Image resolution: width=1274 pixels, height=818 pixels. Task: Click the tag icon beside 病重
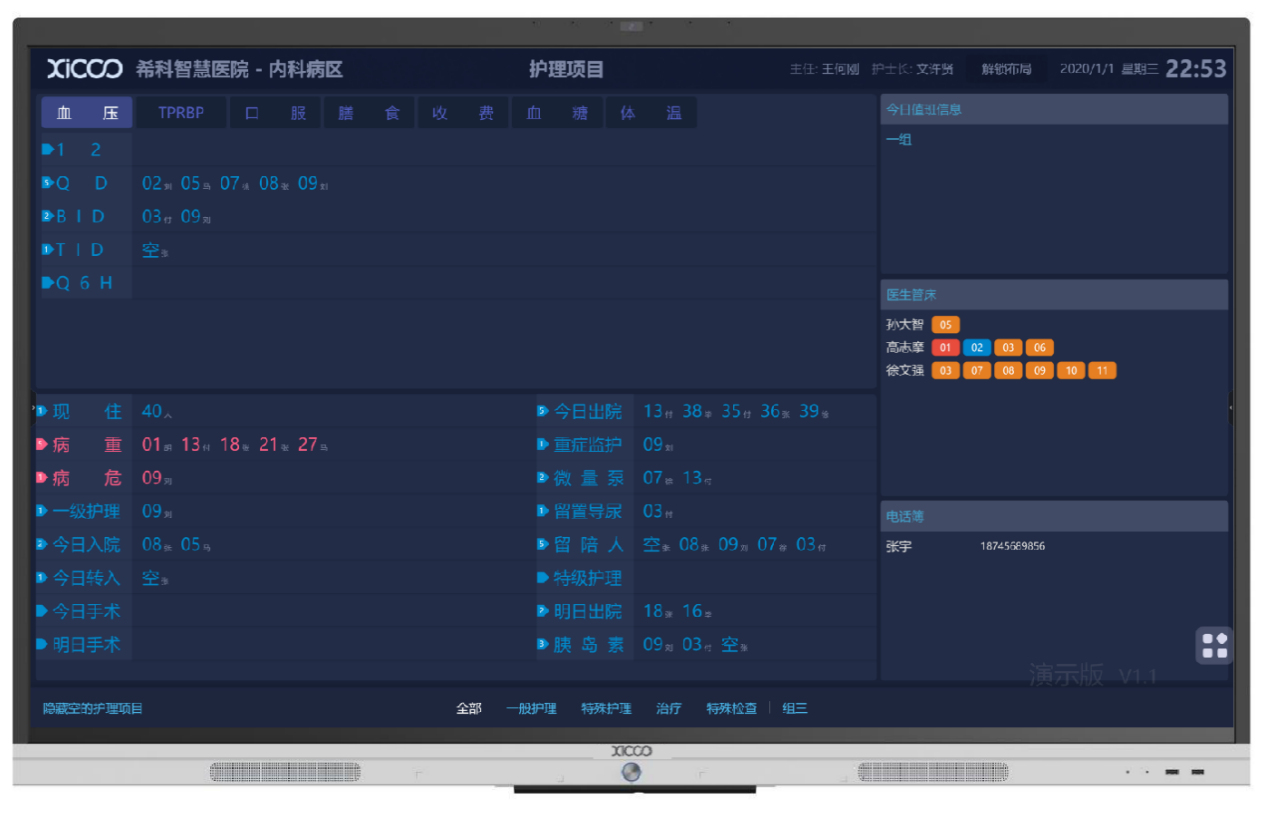click(x=42, y=444)
